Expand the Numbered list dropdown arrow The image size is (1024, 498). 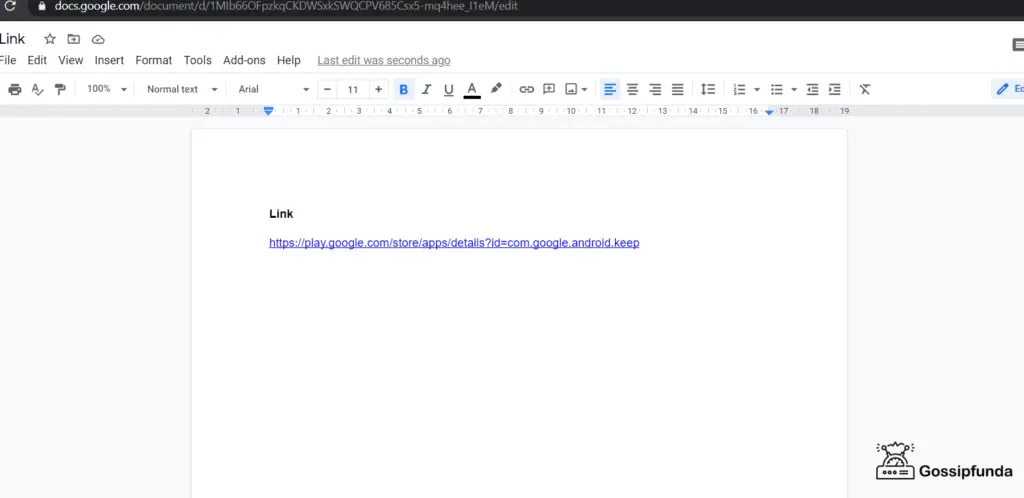[x=757, y=89]
